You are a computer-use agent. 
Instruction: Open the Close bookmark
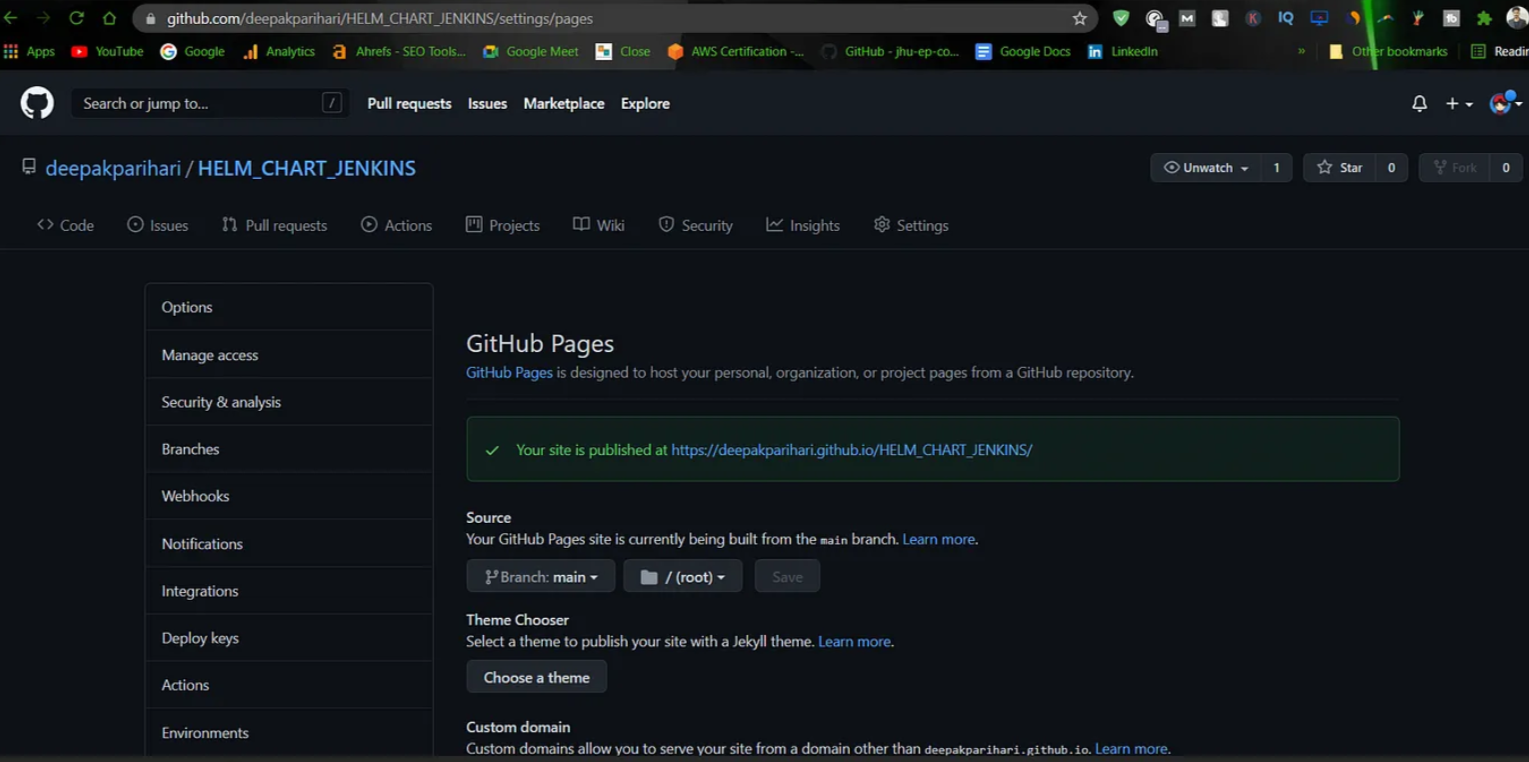(623, 51)
